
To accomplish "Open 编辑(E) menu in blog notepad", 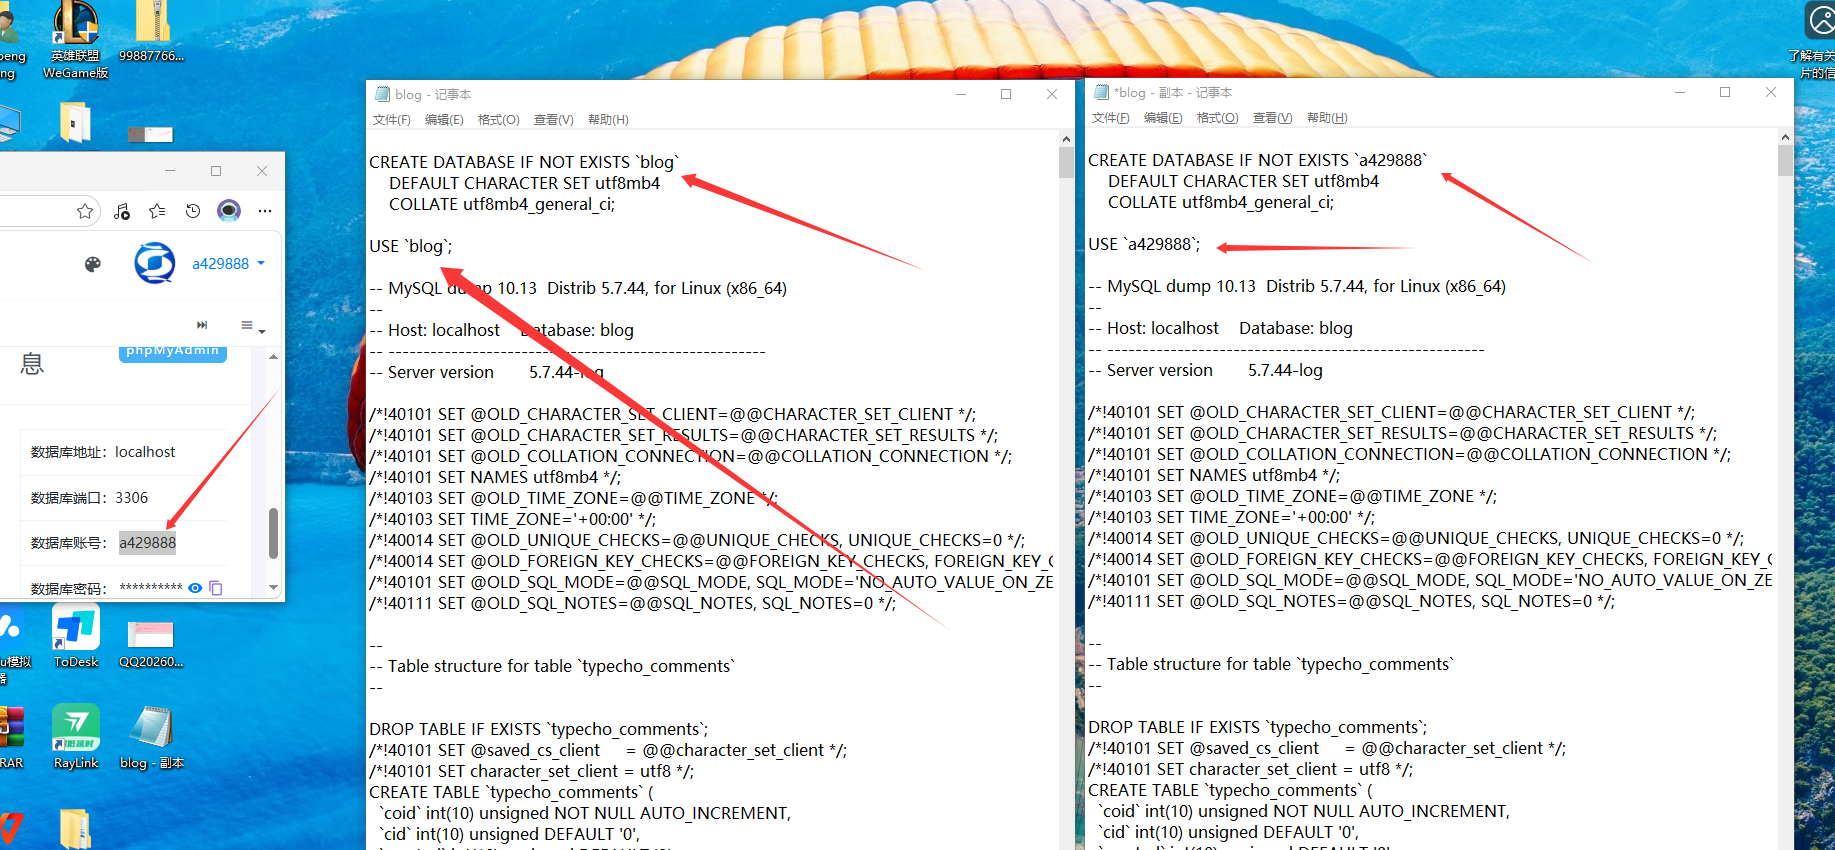I will (x=444, y=120).
